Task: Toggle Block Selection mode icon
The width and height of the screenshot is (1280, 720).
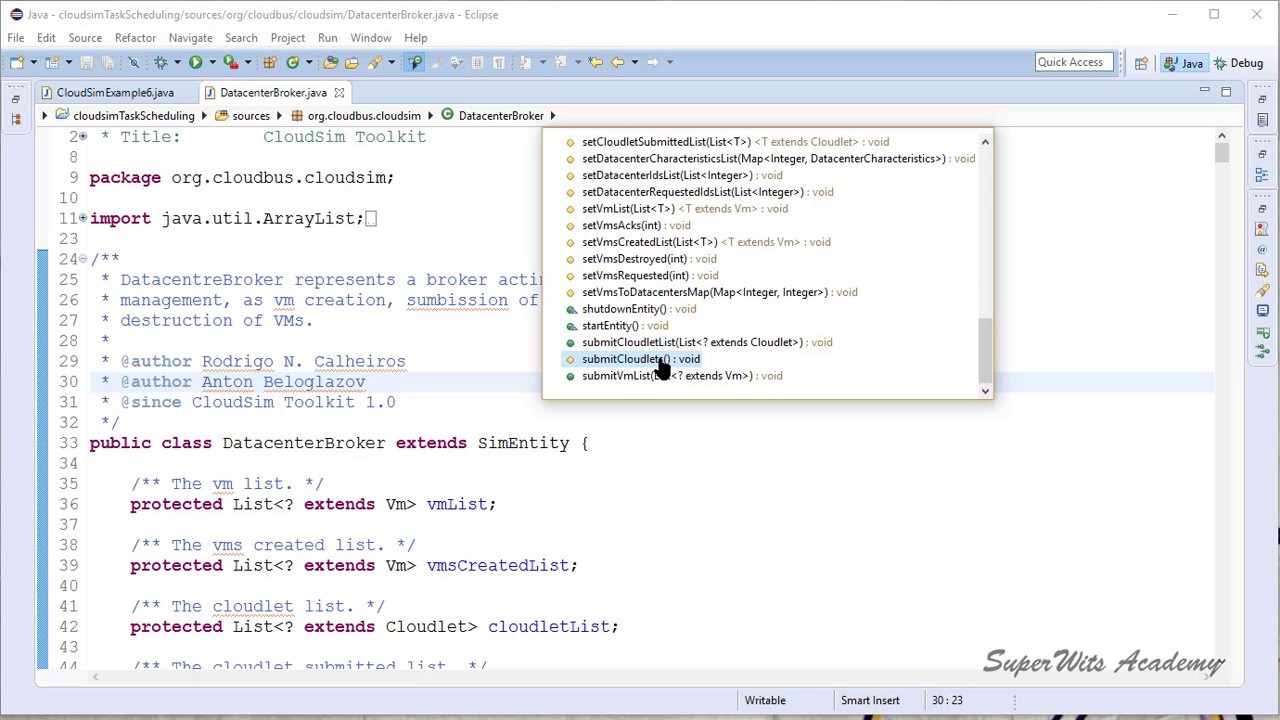Action: point(477,62)
